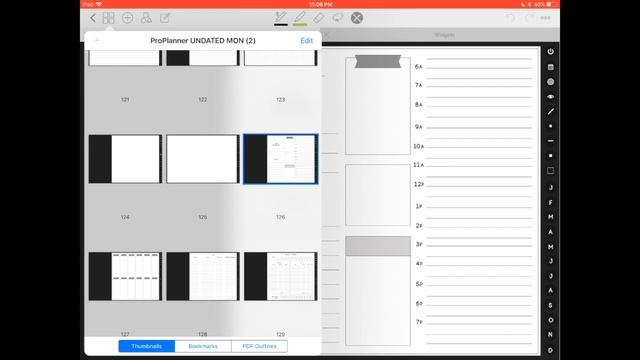This screenshot has height=360, width=640.
Task: Tap the filled circle icon on planner sidebar
Action: [551, 82]
